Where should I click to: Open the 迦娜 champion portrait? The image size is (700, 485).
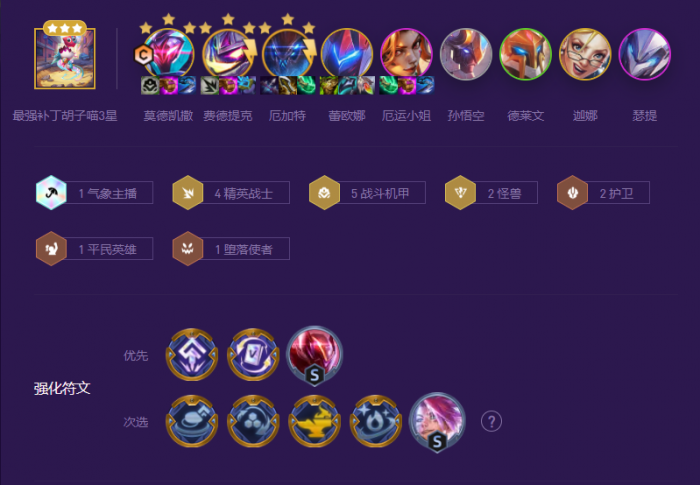[585, 54]
